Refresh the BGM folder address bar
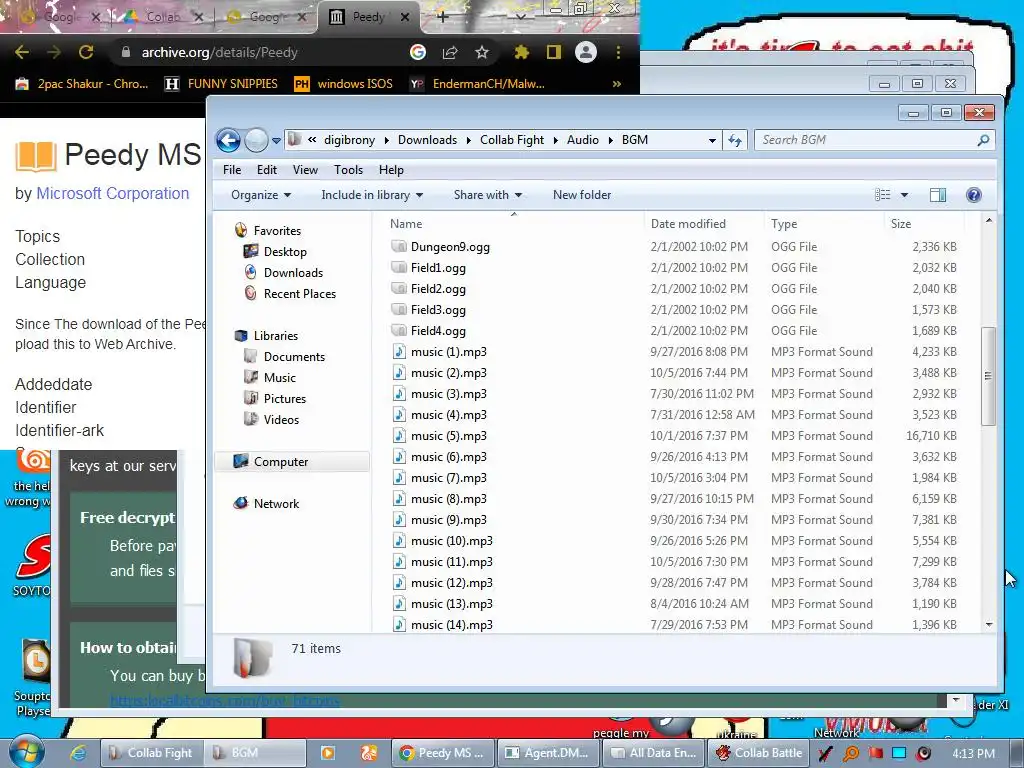Screen dimensions: 1024x768 tap(735, 140)
